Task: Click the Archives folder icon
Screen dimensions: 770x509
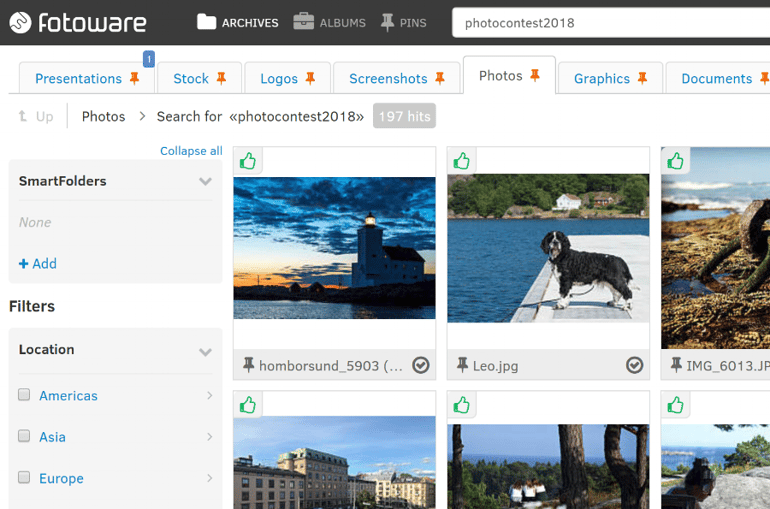Action: pyautogui.click(x=206, y=22)
